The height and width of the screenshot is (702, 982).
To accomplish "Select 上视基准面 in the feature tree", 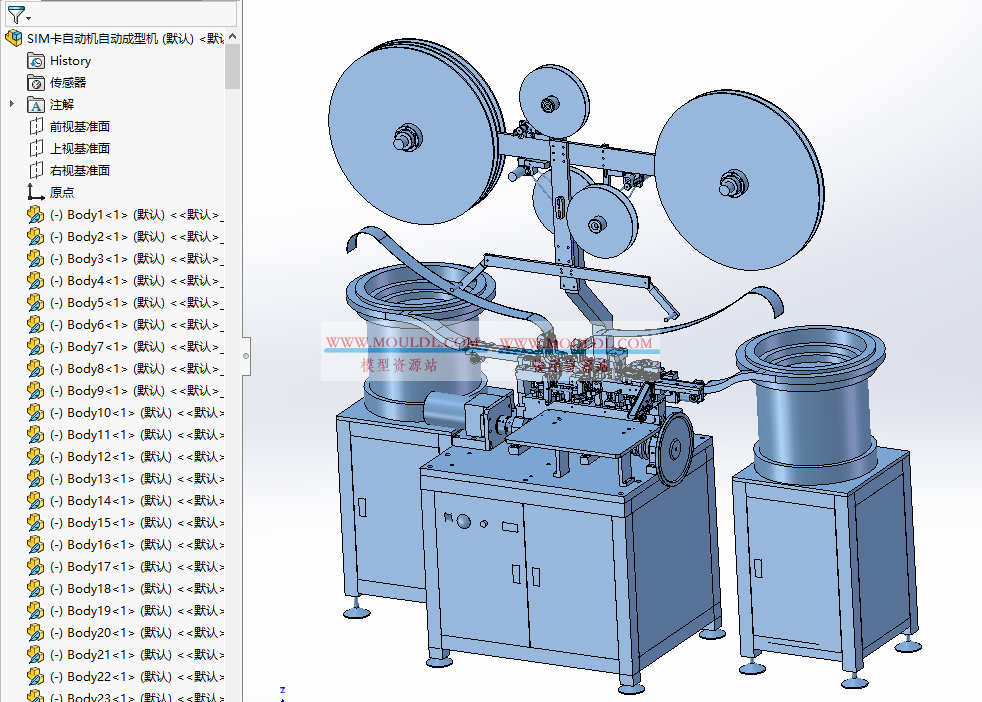I will (79, 149).
